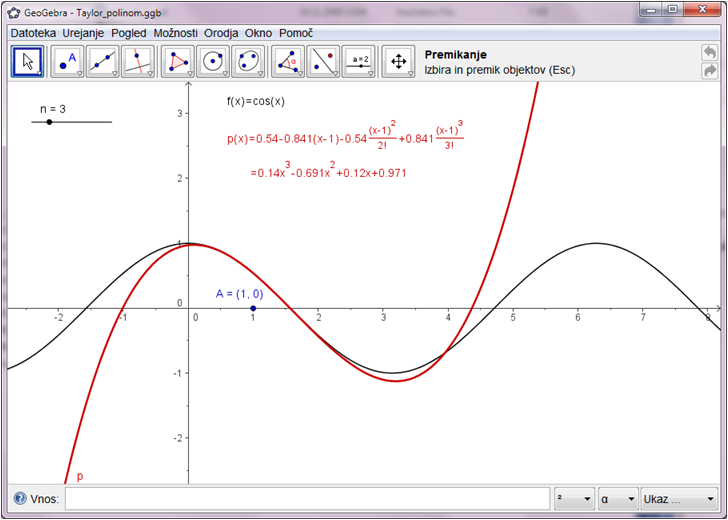The height and width of the screenshot is (520, 728).
Task: Click the Redo arrow icon
Action: (x=709, y=71)
